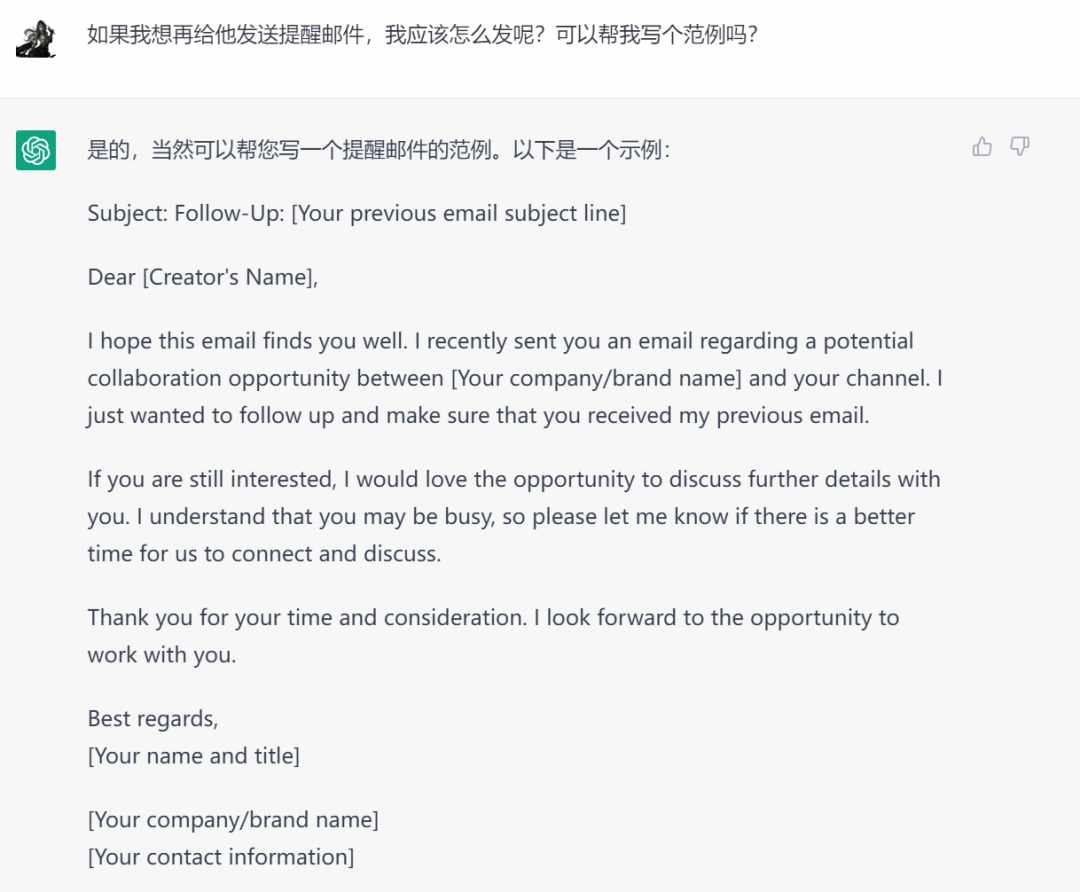Viewport: 1080px width, 892px height.
Task: Click the '[Your contact information]' placeholder
Action: click(x=221, y=857)
